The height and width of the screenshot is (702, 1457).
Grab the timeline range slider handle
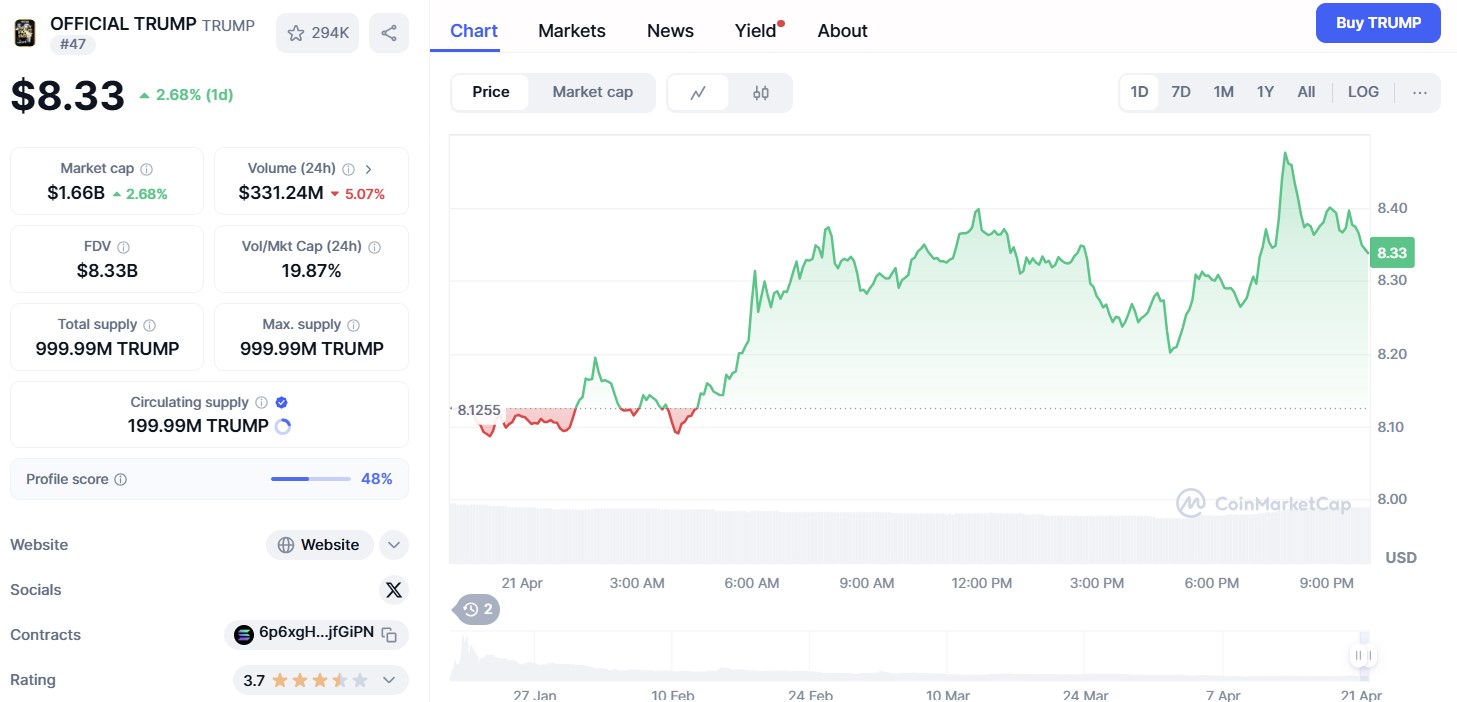(1362, 656)
